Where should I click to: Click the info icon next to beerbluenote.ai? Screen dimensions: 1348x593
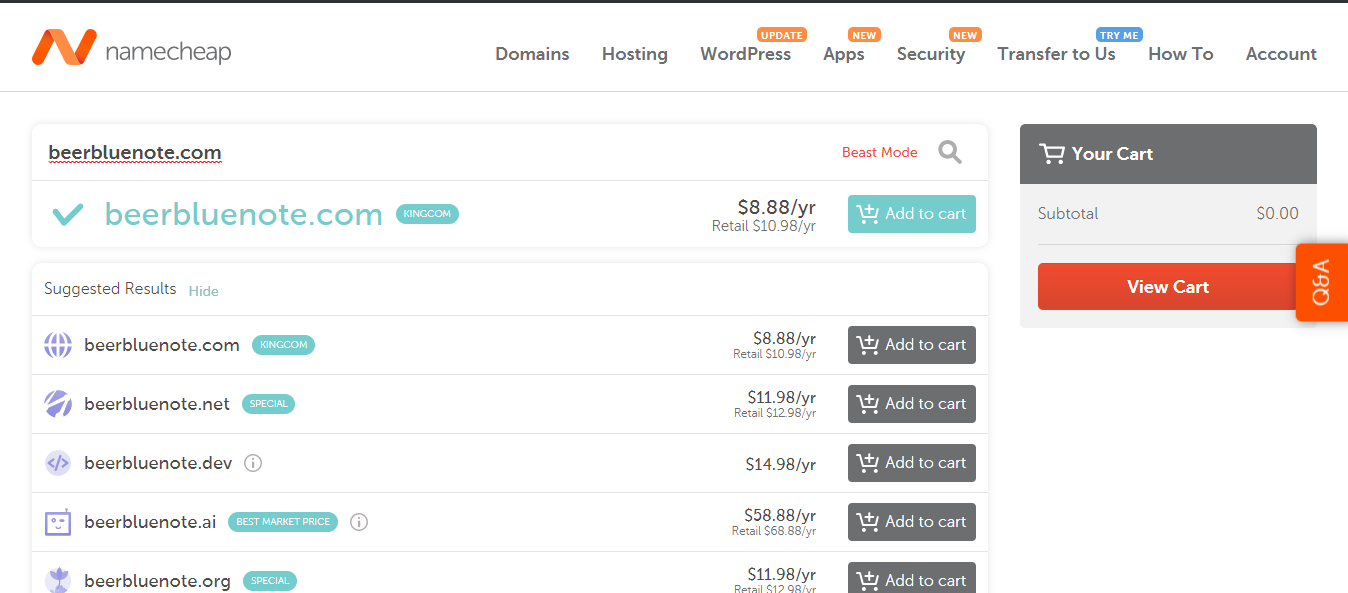pos(359,522)
